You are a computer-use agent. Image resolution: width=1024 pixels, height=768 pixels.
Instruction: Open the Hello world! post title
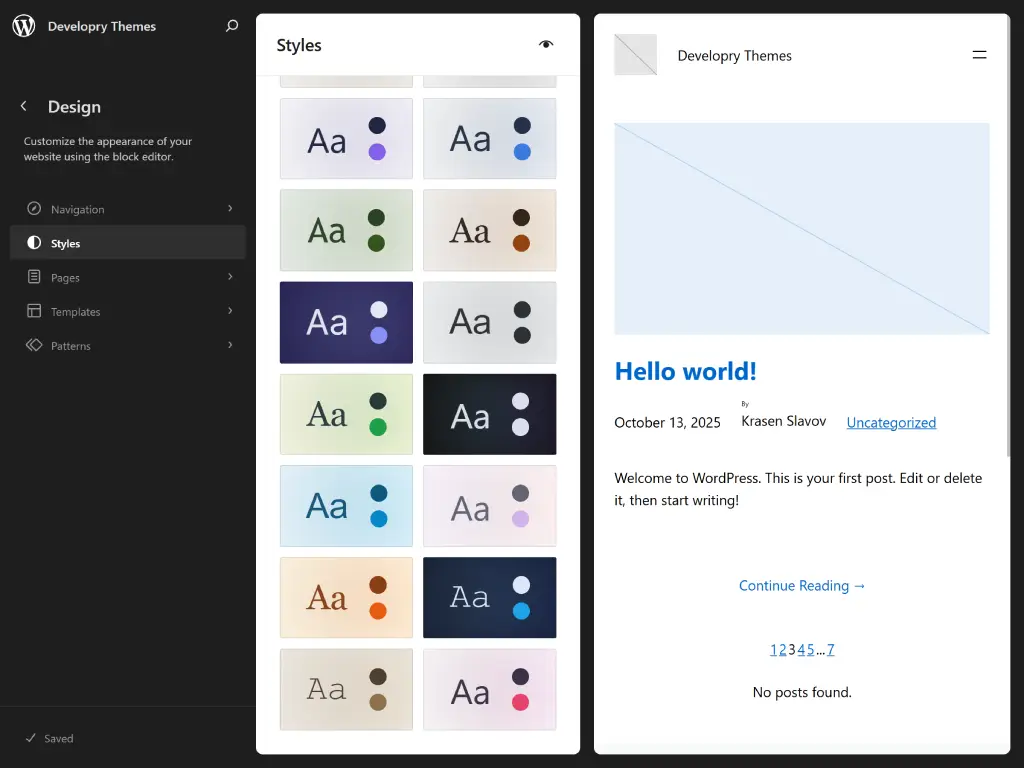click(x=685, y=371)
